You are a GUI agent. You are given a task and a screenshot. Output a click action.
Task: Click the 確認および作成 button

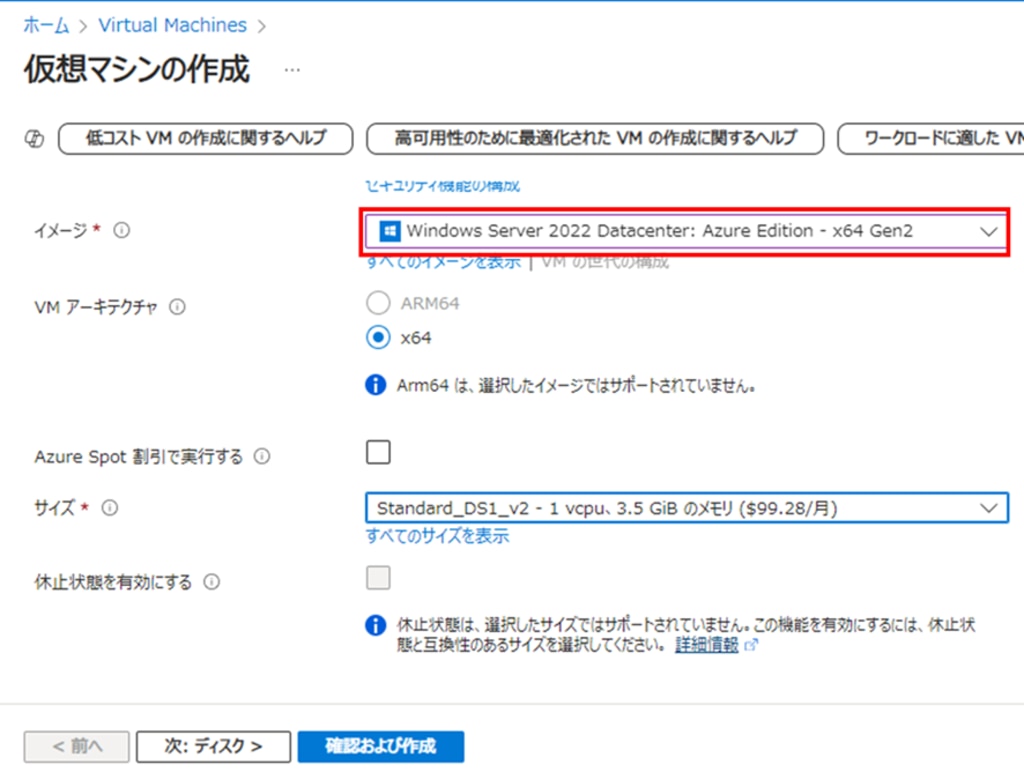point(381,747)
